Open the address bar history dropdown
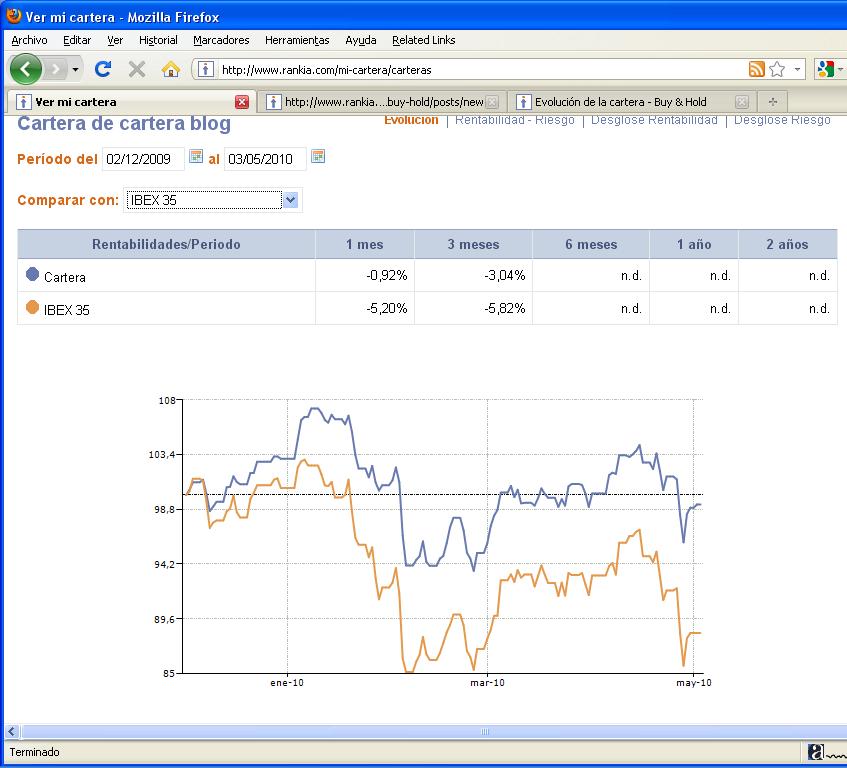The height and width of the screenshot is (768, 847). coord(797,70)
